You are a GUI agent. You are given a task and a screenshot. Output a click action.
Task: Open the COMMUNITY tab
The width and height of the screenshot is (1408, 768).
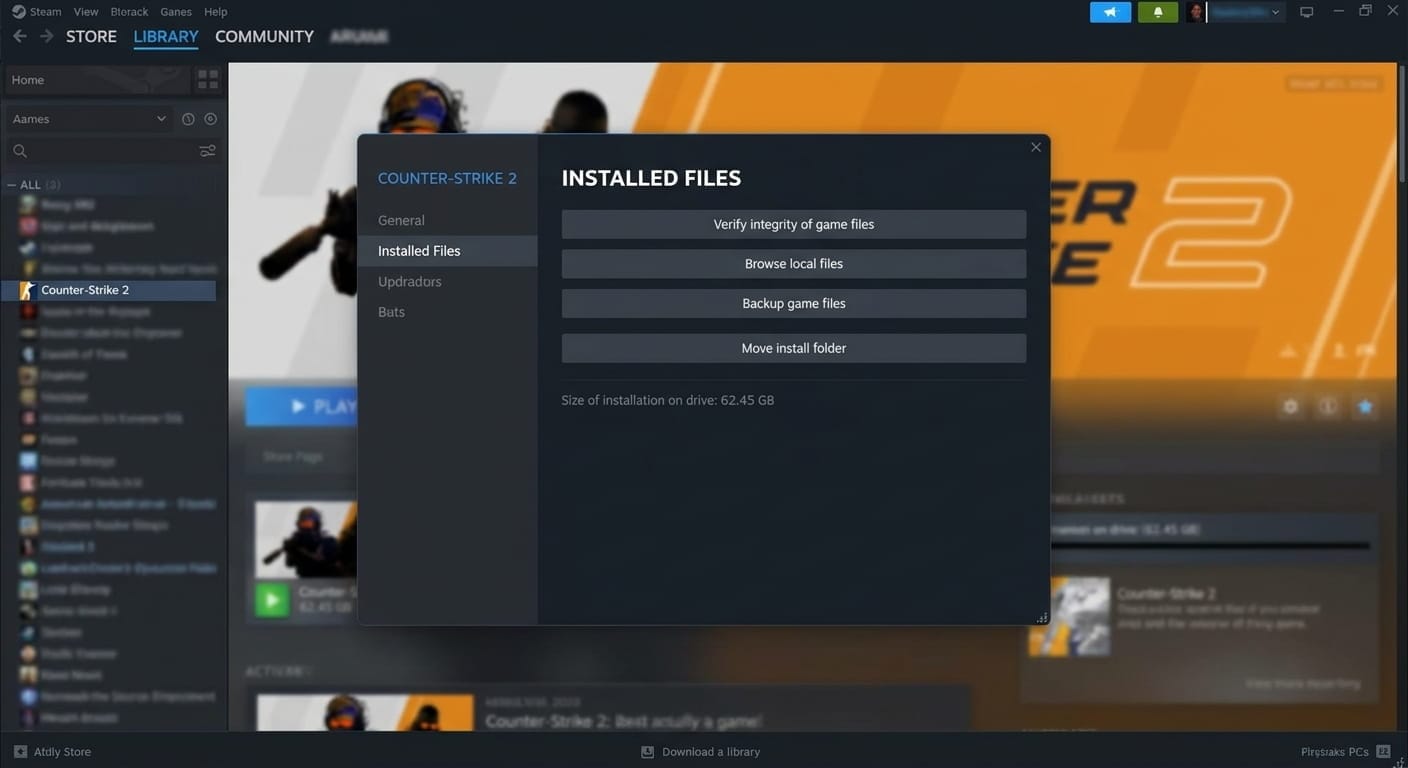pyautogui.click(x=264, y=36)
